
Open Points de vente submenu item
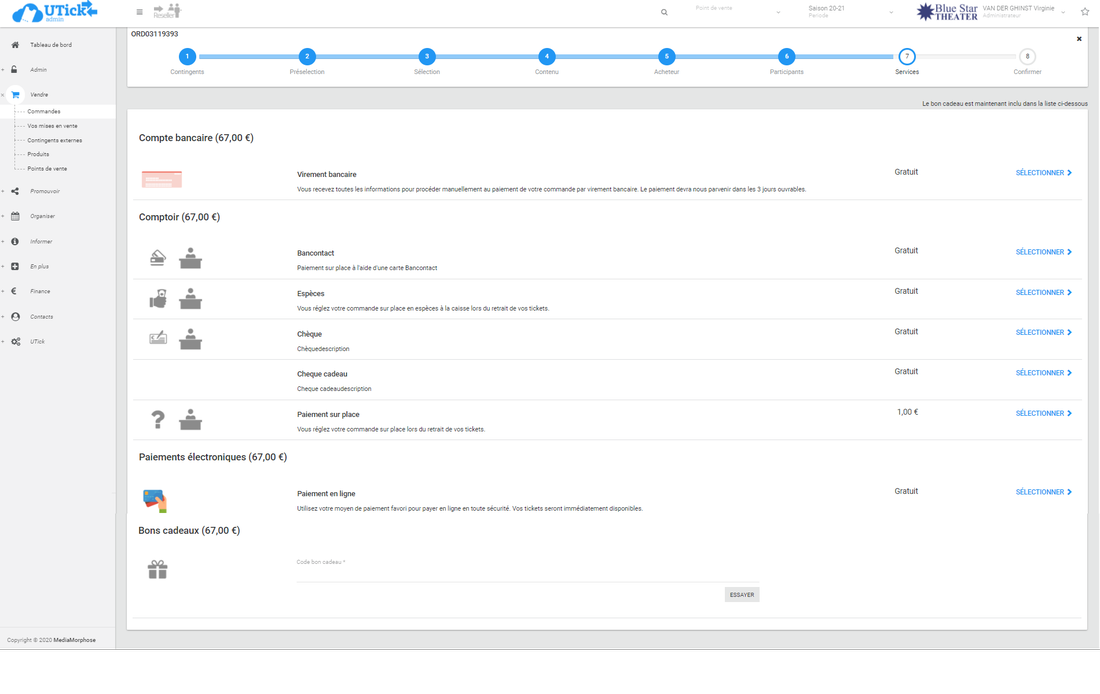(47, 169)
